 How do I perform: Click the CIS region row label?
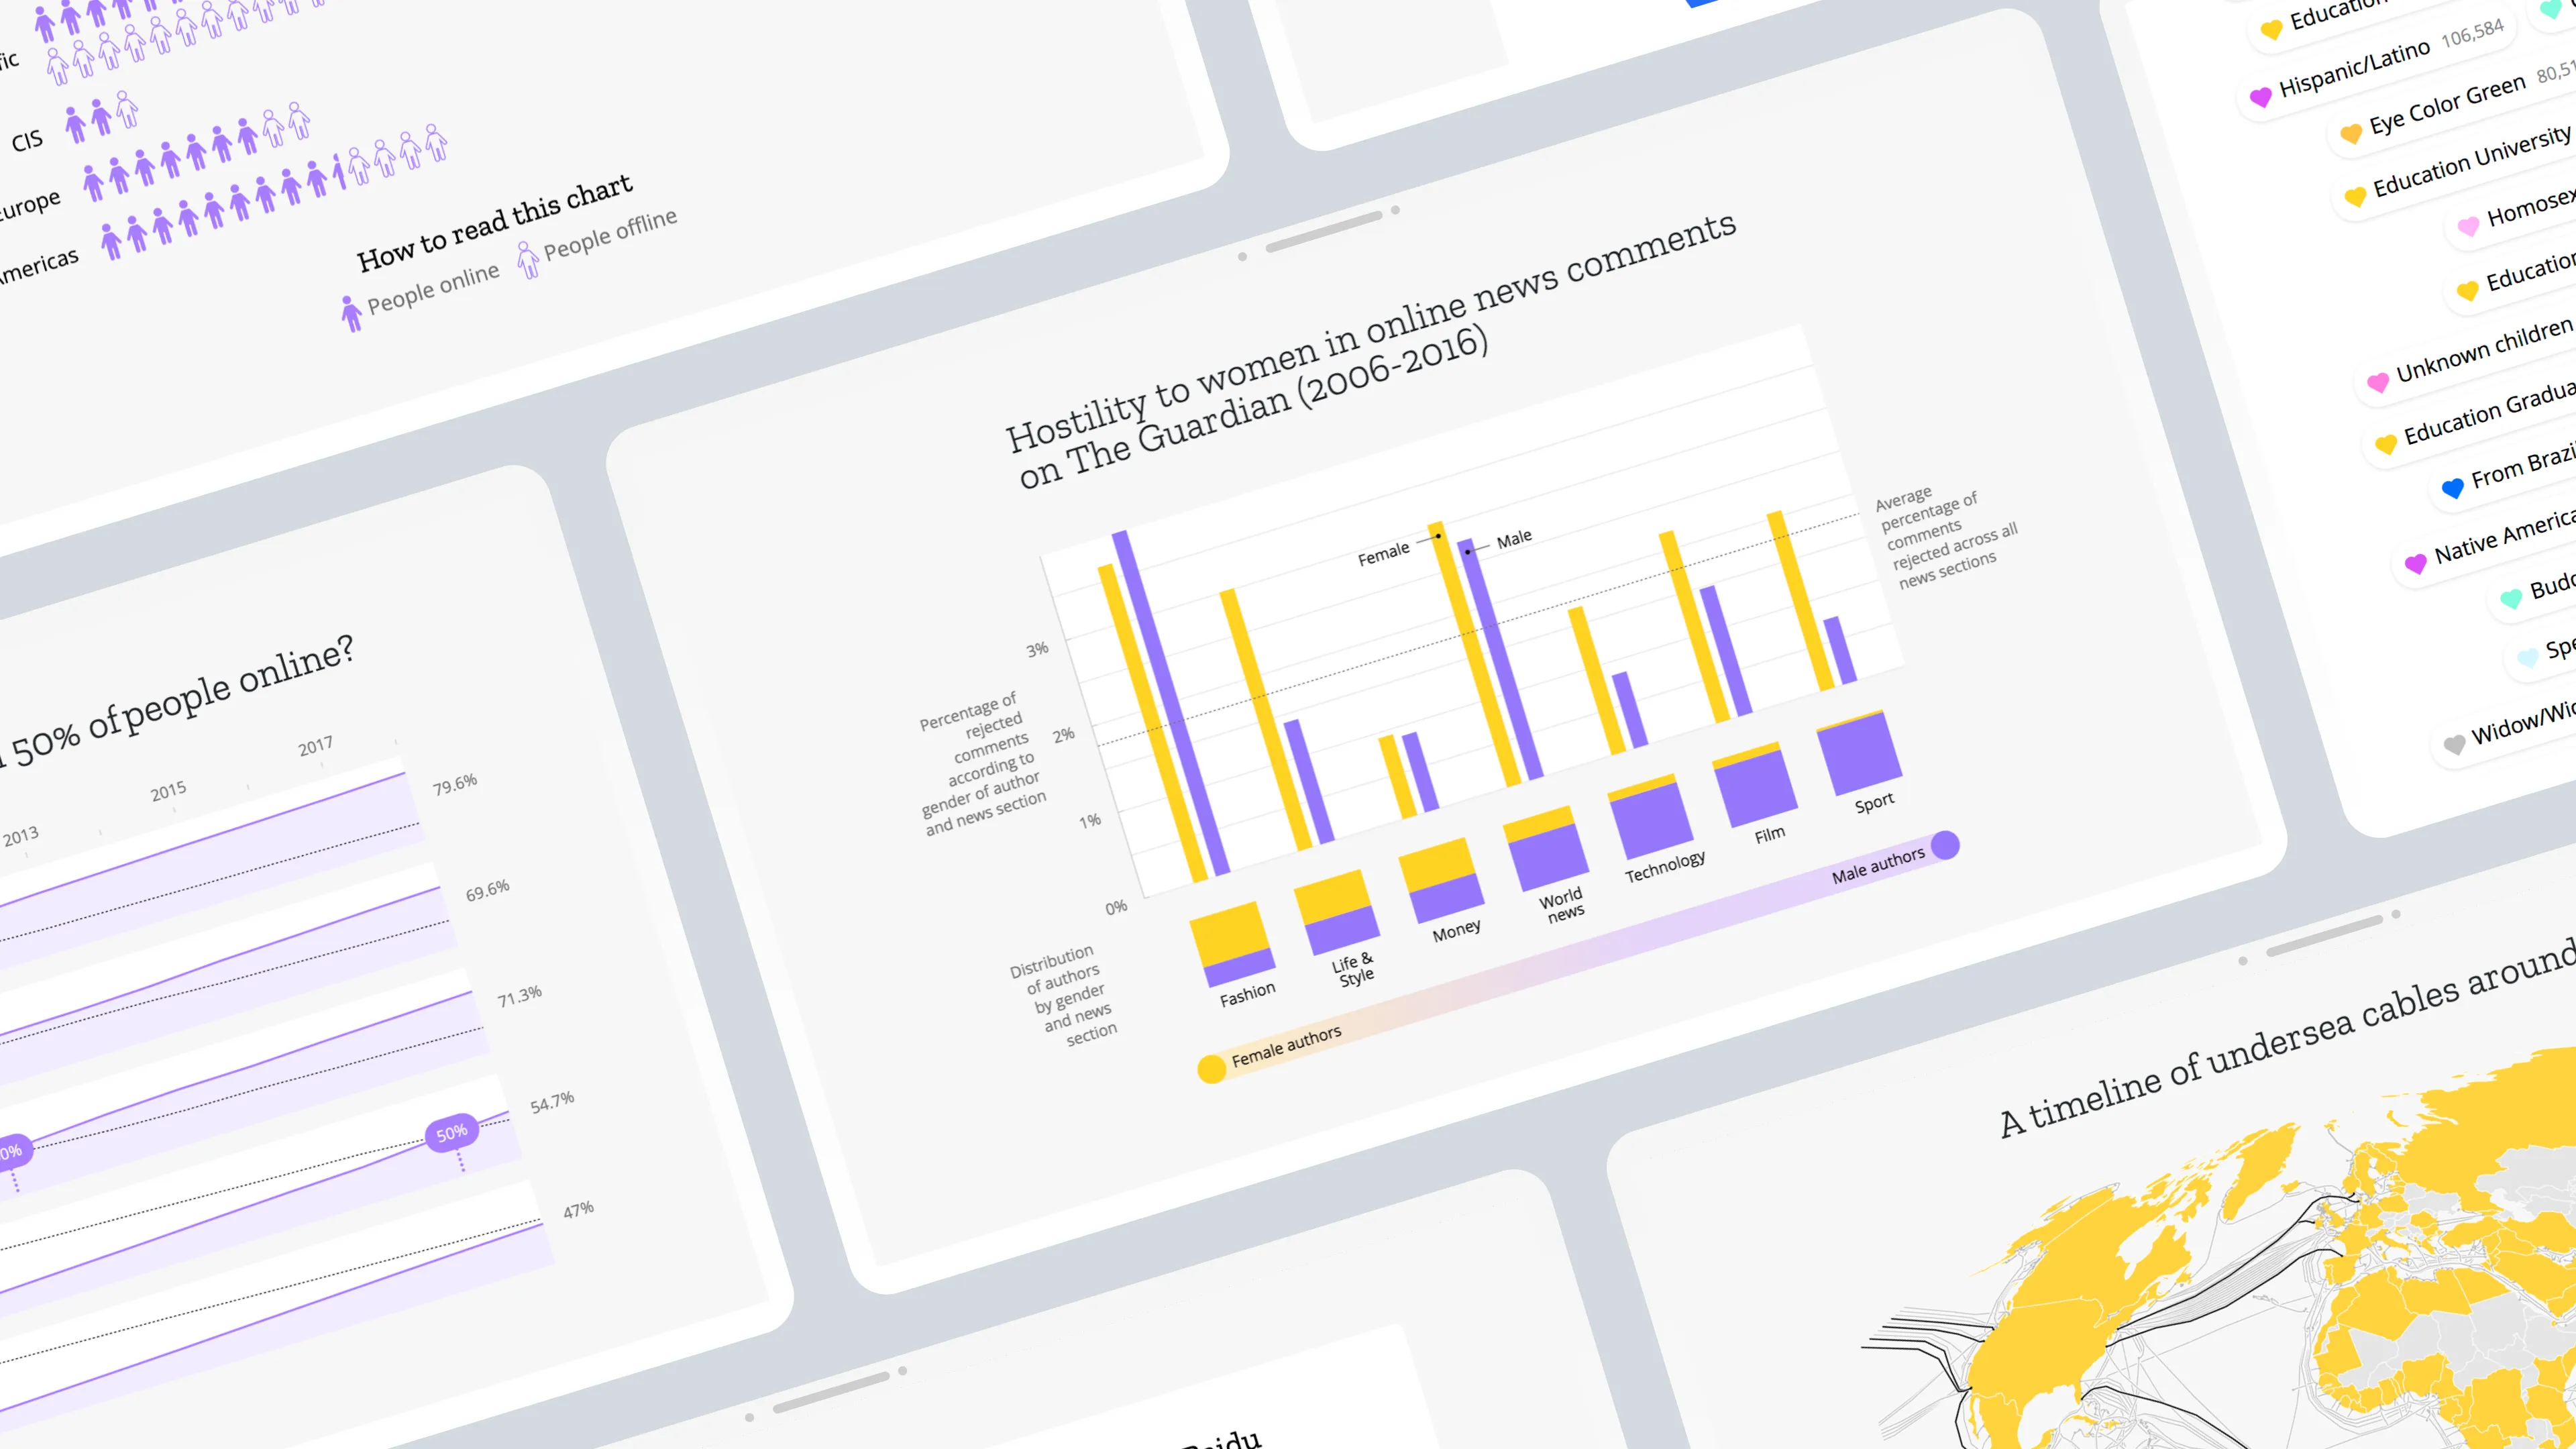click(27, 140)
